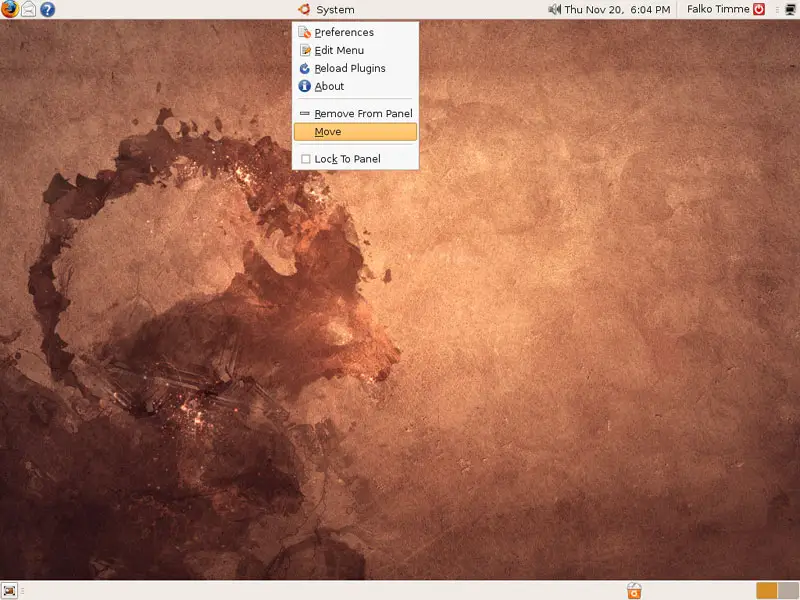Expand the calendar from the date and time
The image size is (800, 600).
(x=617, y=10)
